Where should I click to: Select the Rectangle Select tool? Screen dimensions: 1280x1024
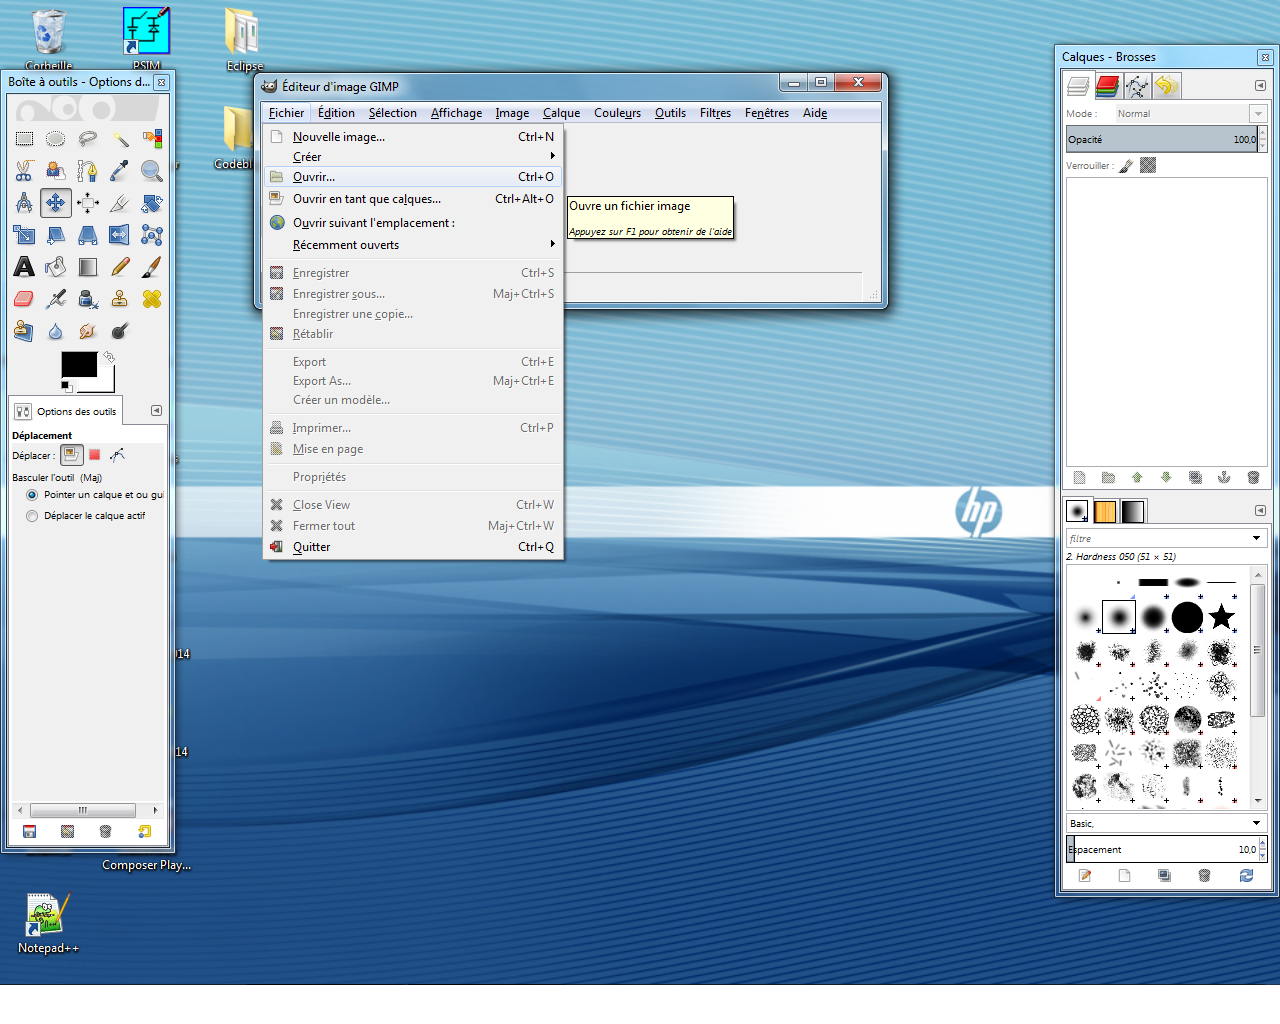[24, 139]
